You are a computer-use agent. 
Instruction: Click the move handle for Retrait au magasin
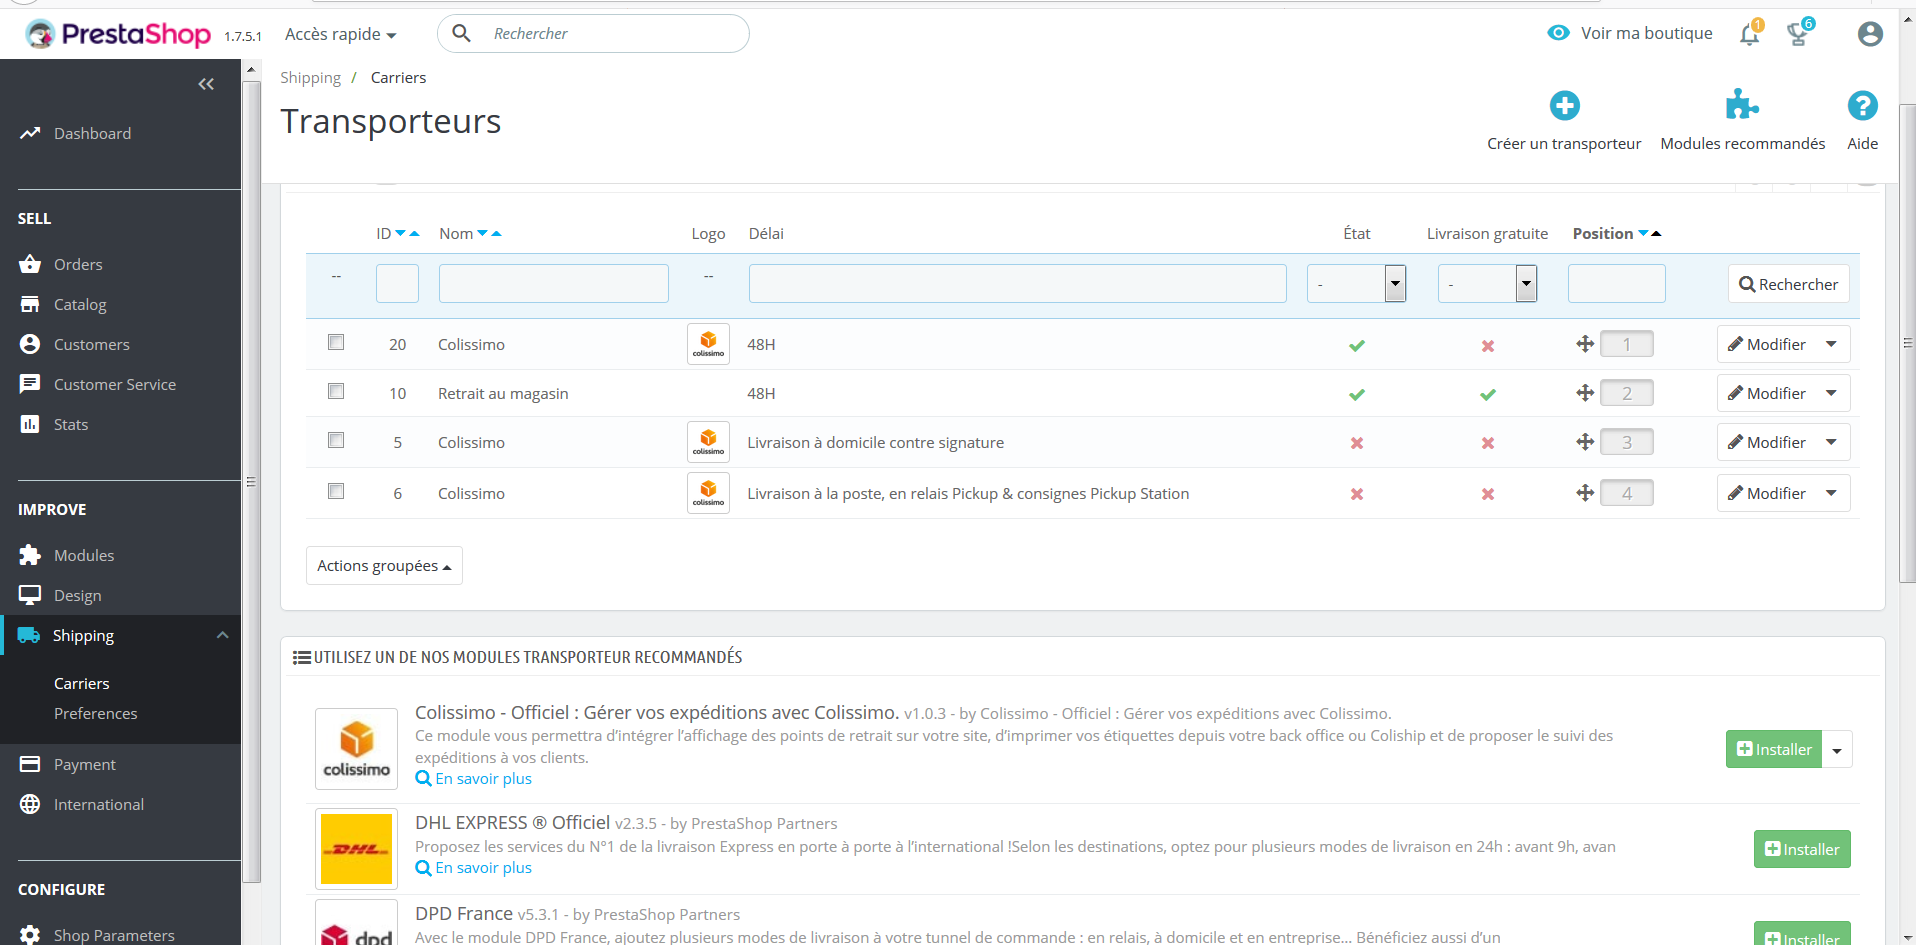pyautogui.click(x=1585, y=393)
